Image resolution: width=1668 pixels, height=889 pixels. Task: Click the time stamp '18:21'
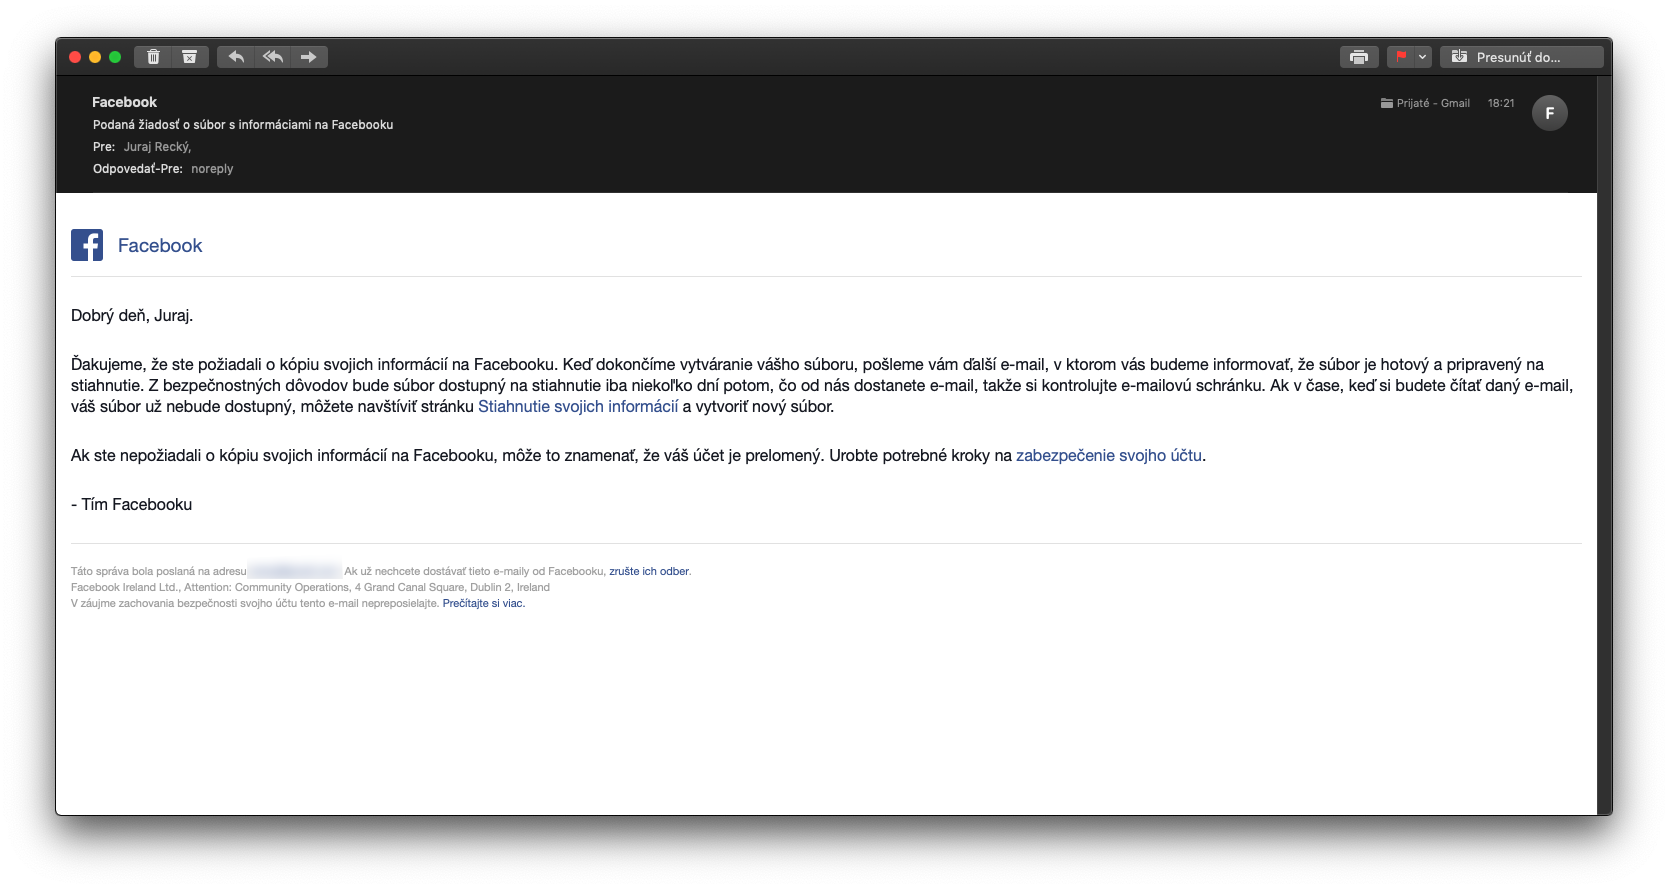click(1501, 103)
